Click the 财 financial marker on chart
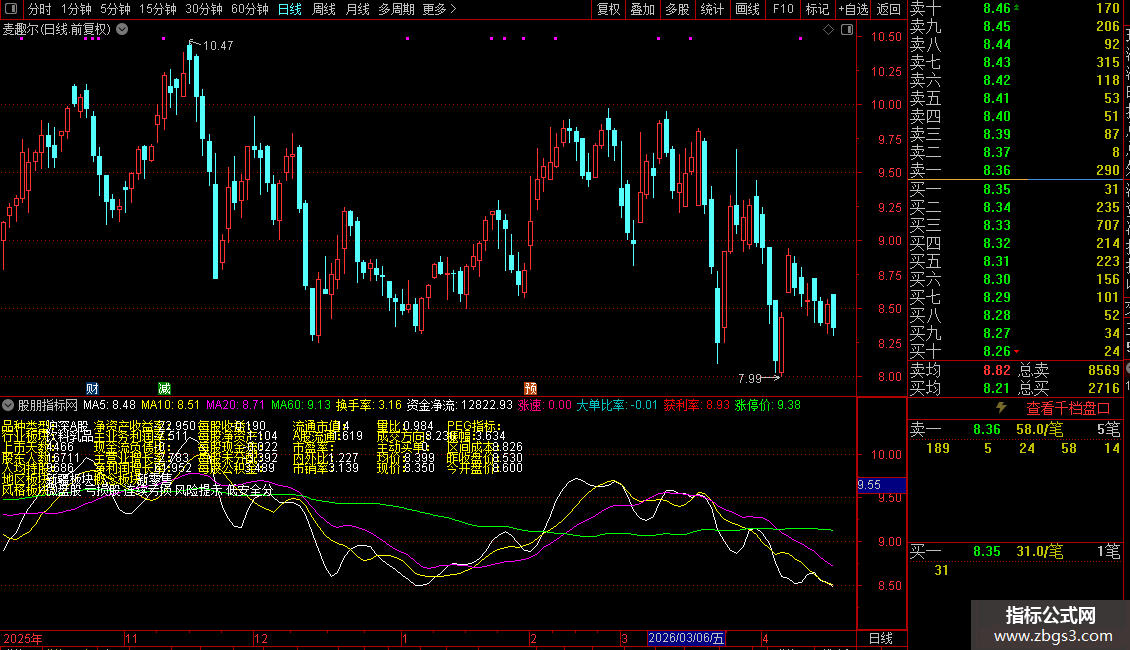The width and height of the screenshot is (1130, 650). pyautogui.click(x=92, y=388)
